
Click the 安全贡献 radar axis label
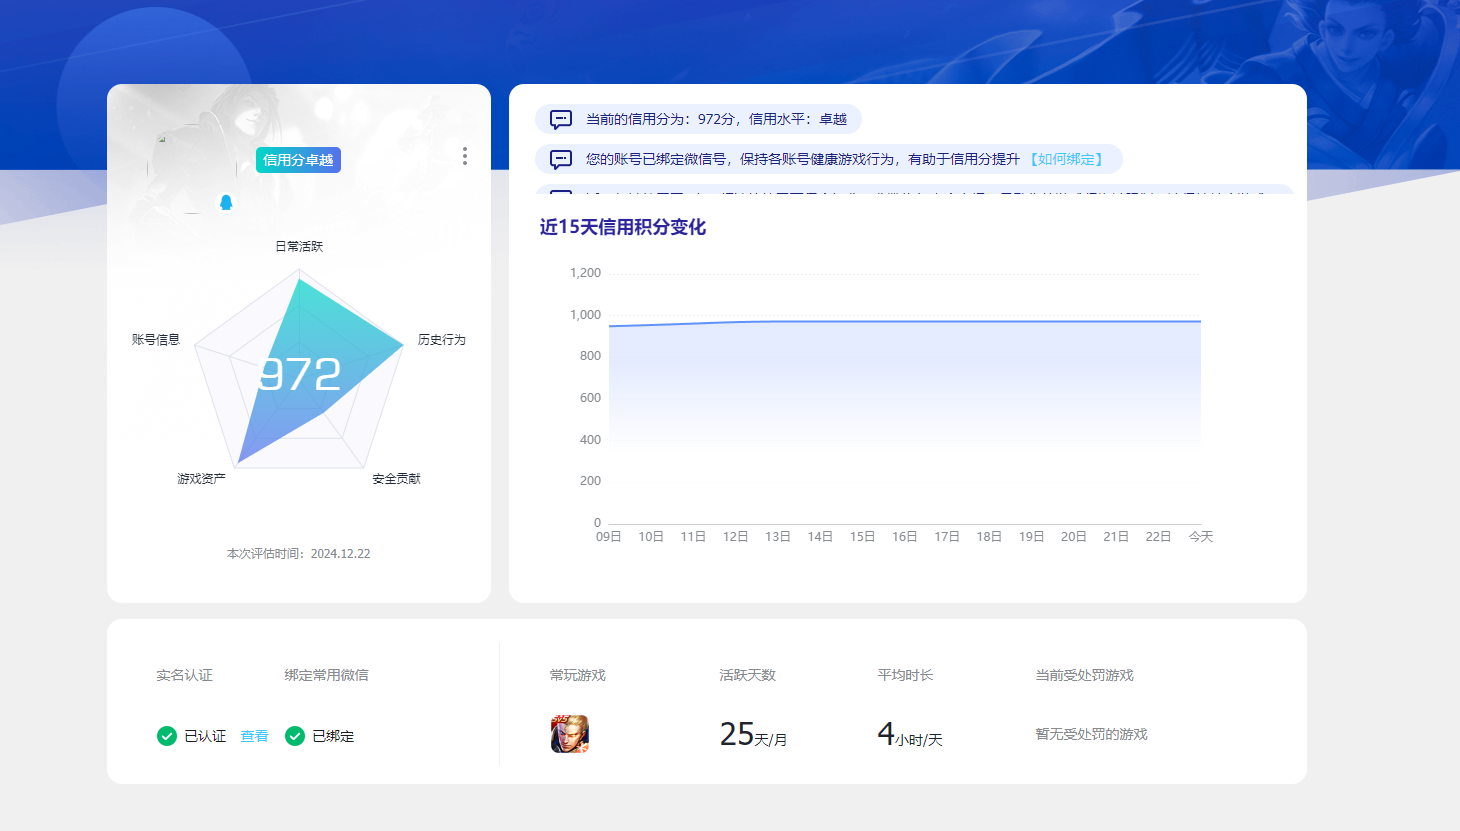coord(397,479)
